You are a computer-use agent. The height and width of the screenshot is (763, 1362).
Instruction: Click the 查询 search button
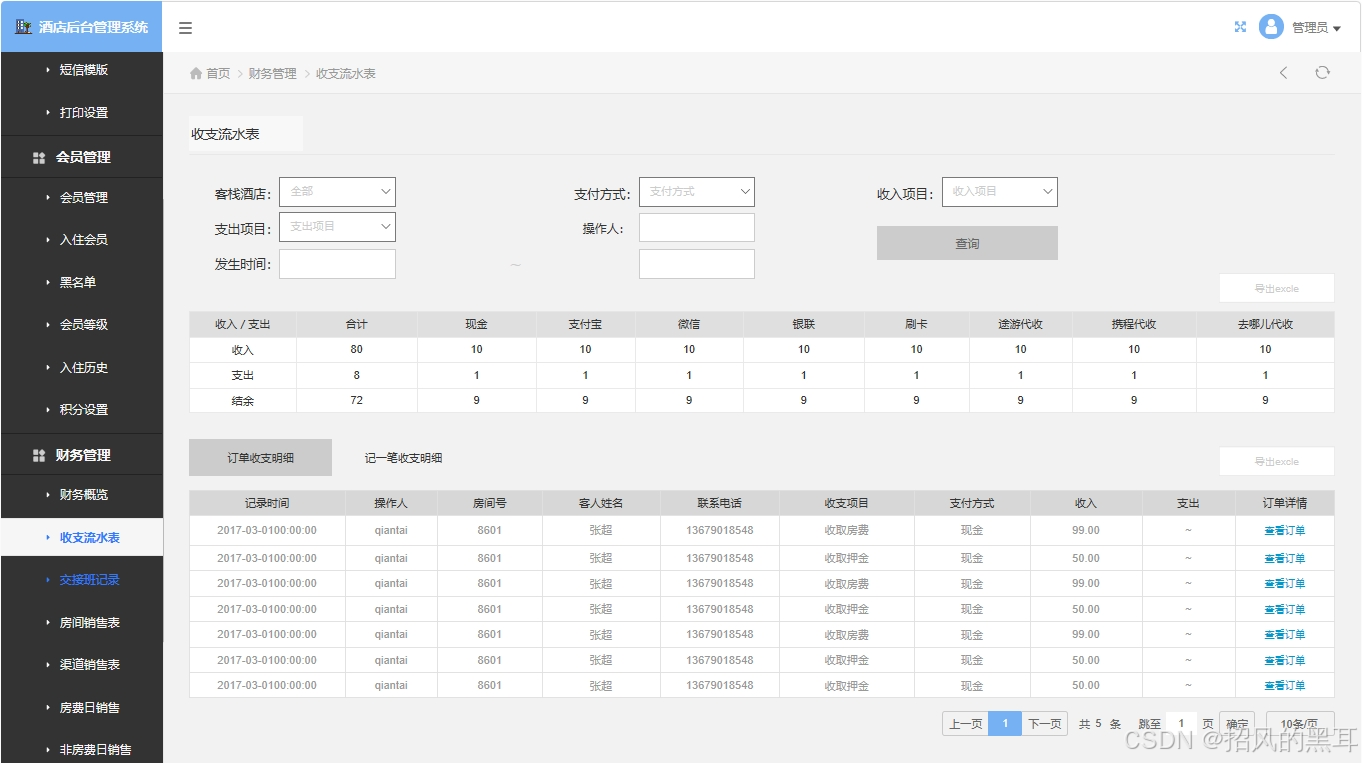click(x=967, y=243)
